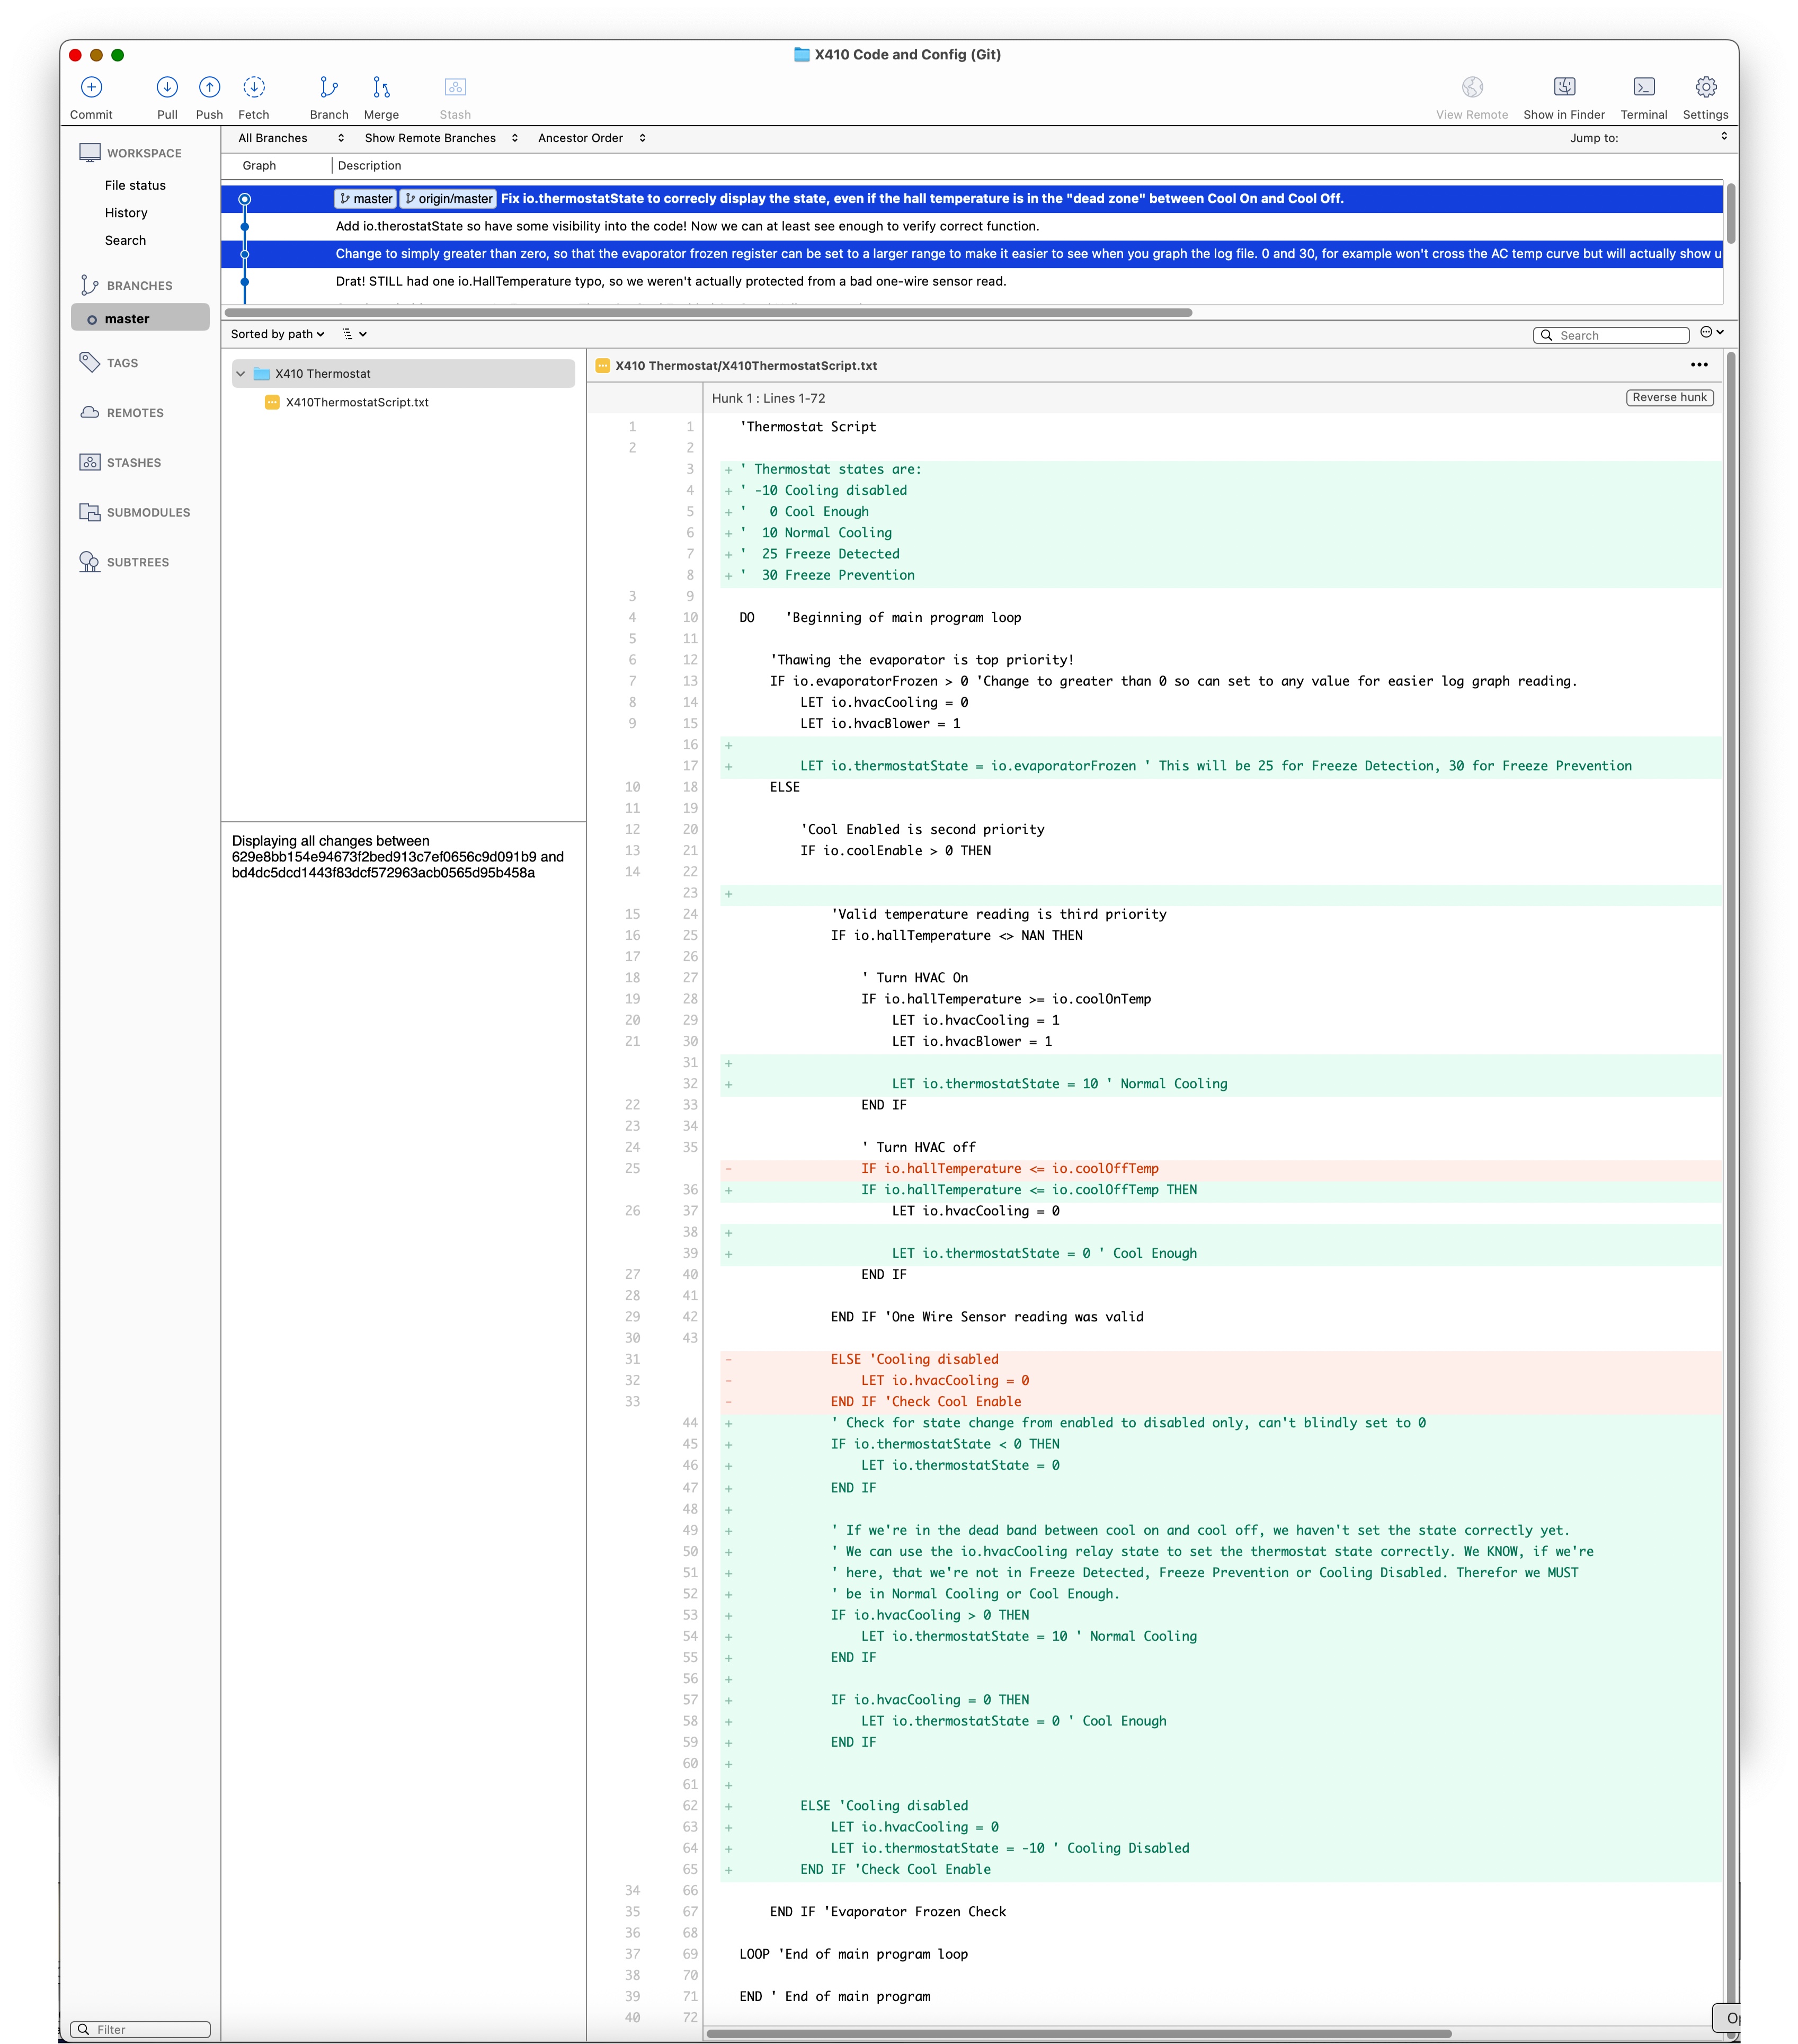
Task: Select File status in Workspace
Action: point(135,185)
